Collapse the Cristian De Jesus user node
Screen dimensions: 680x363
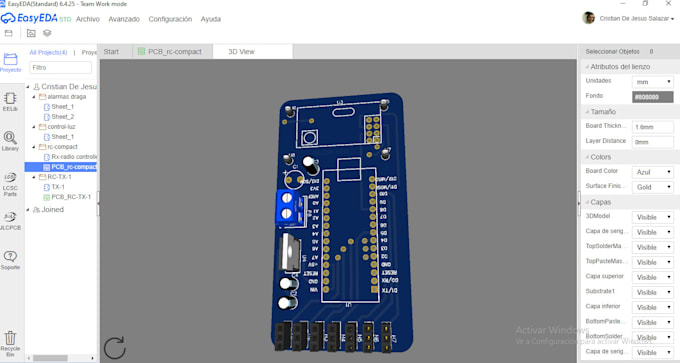point(28,87)
